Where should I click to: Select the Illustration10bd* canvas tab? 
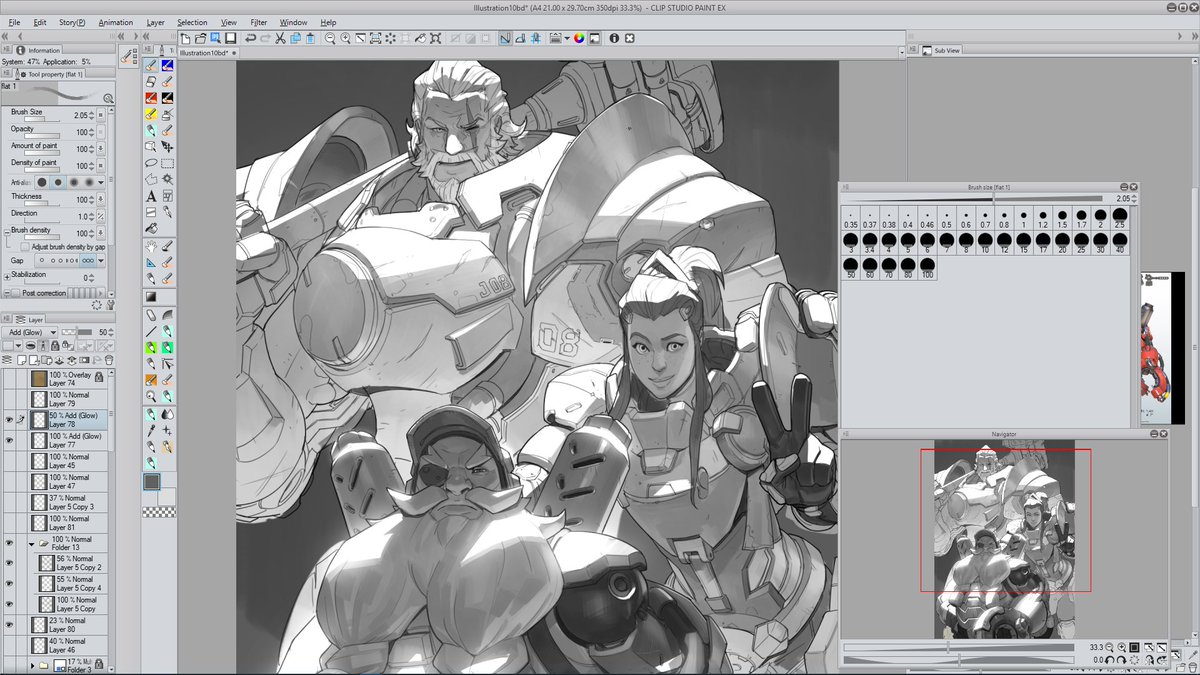pos(206,52)
